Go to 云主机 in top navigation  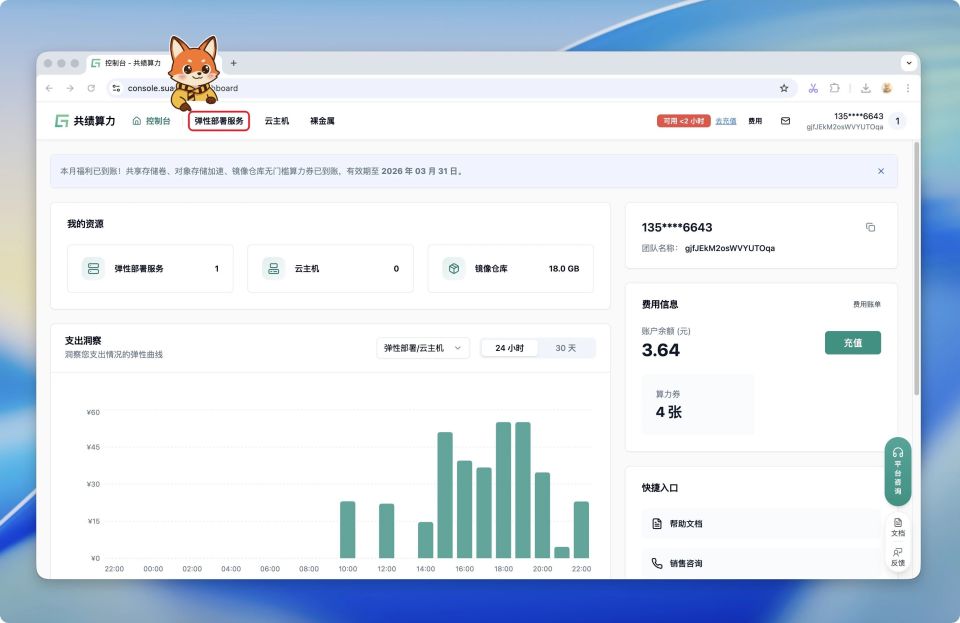tap(277, 121)
